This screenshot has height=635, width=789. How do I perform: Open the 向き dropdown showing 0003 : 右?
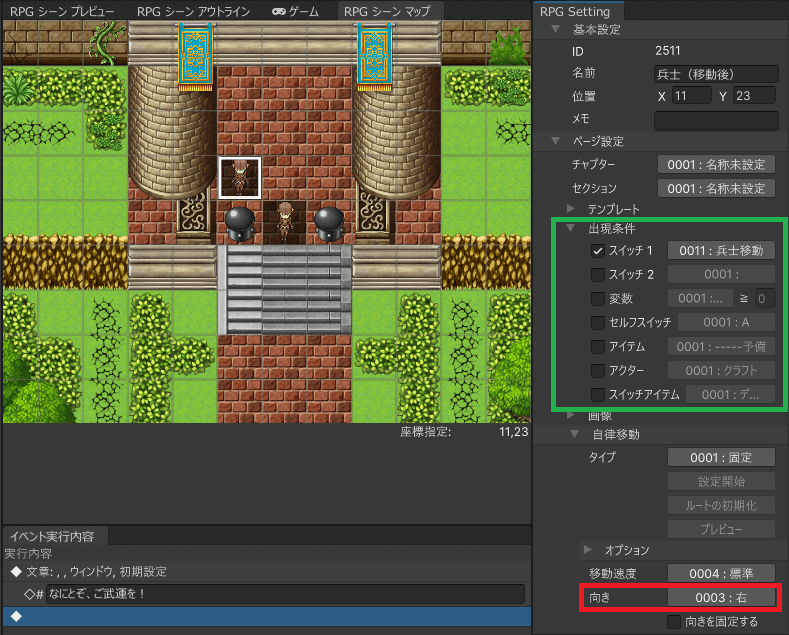pos(722,597)
